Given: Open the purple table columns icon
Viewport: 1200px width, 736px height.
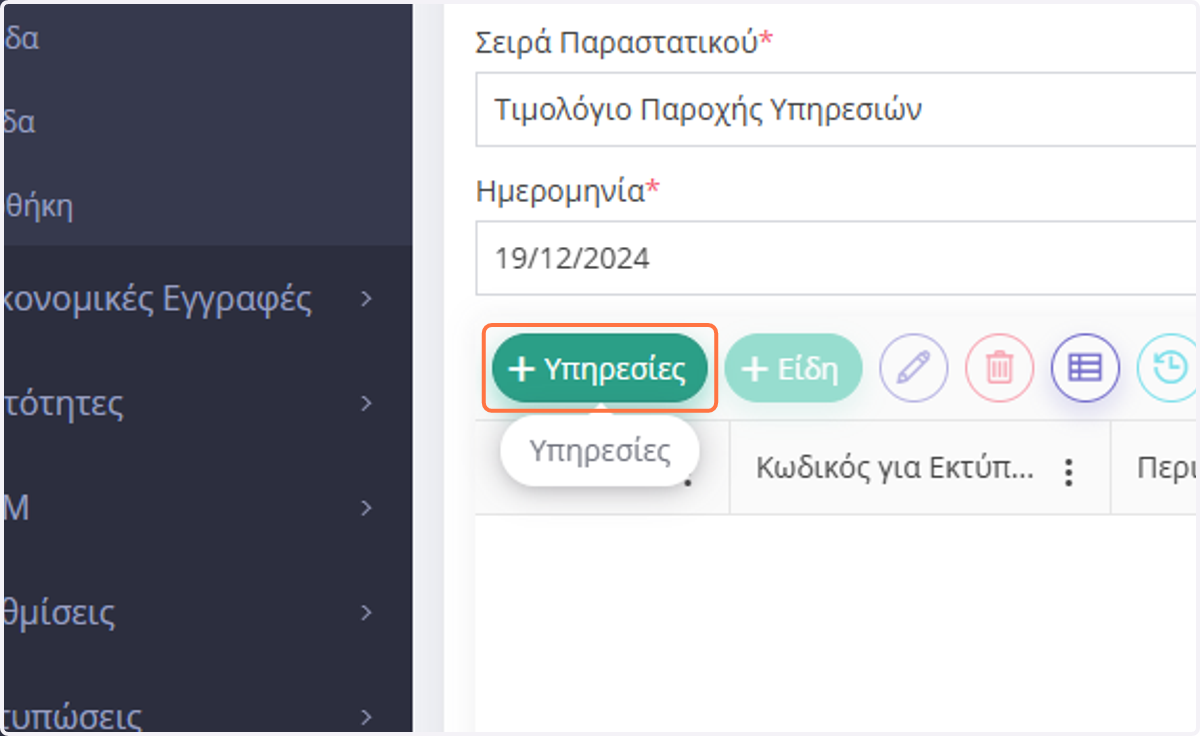Looking at the screenshot, I should 1085,368.
